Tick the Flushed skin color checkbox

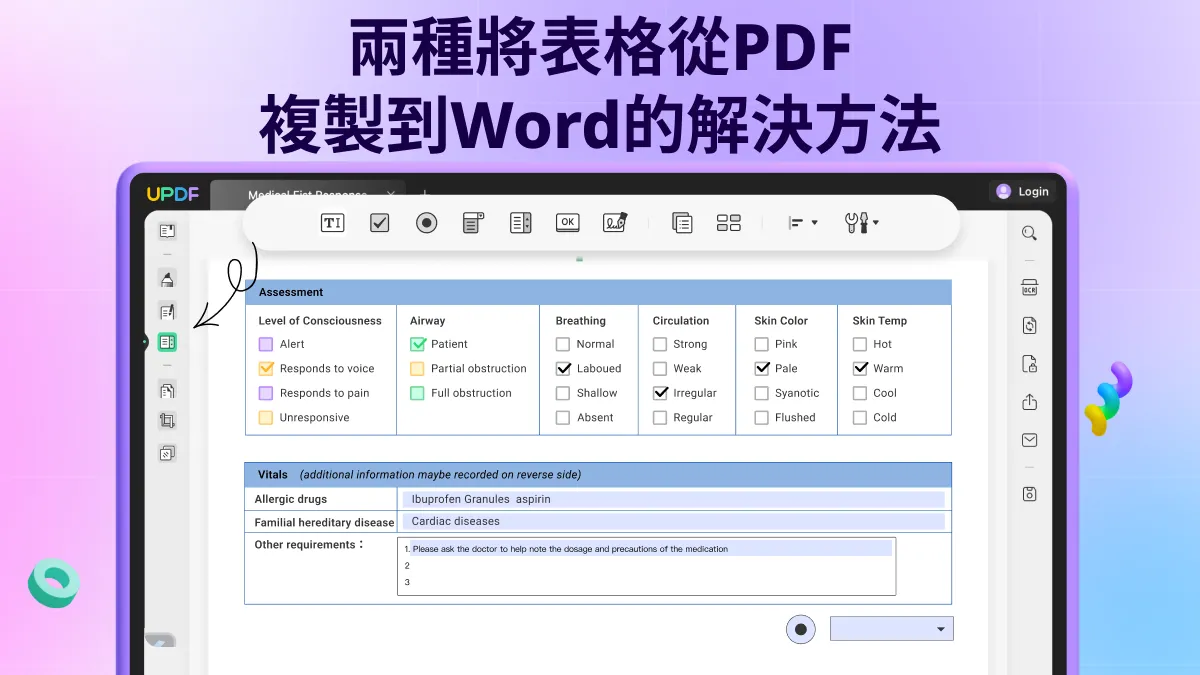tap(762, 418)
